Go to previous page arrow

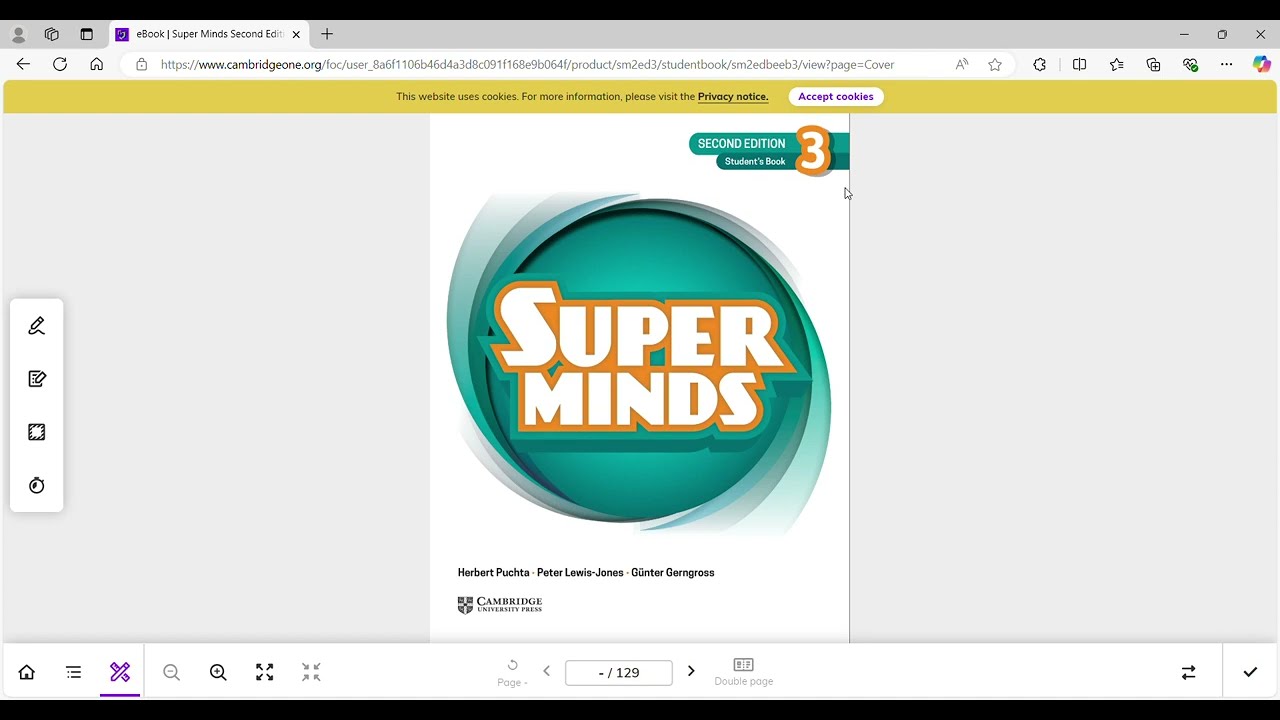[x=546, y=671]
